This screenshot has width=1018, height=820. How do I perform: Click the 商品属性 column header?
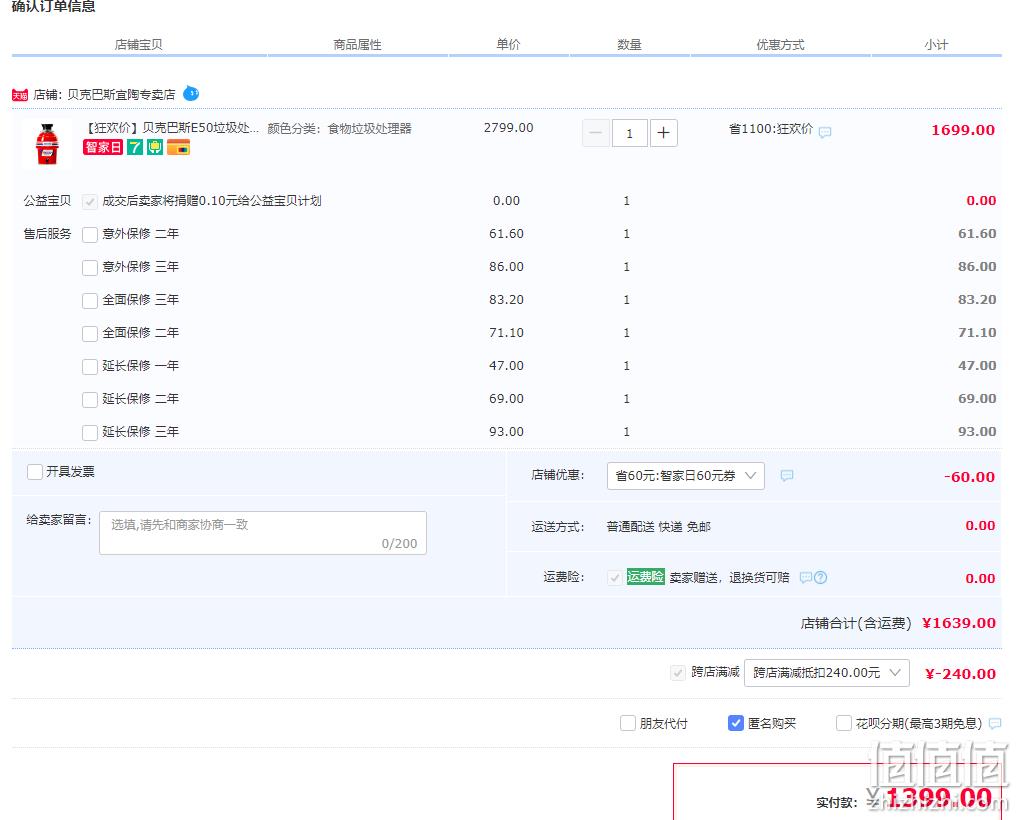(x=357, y=45)
